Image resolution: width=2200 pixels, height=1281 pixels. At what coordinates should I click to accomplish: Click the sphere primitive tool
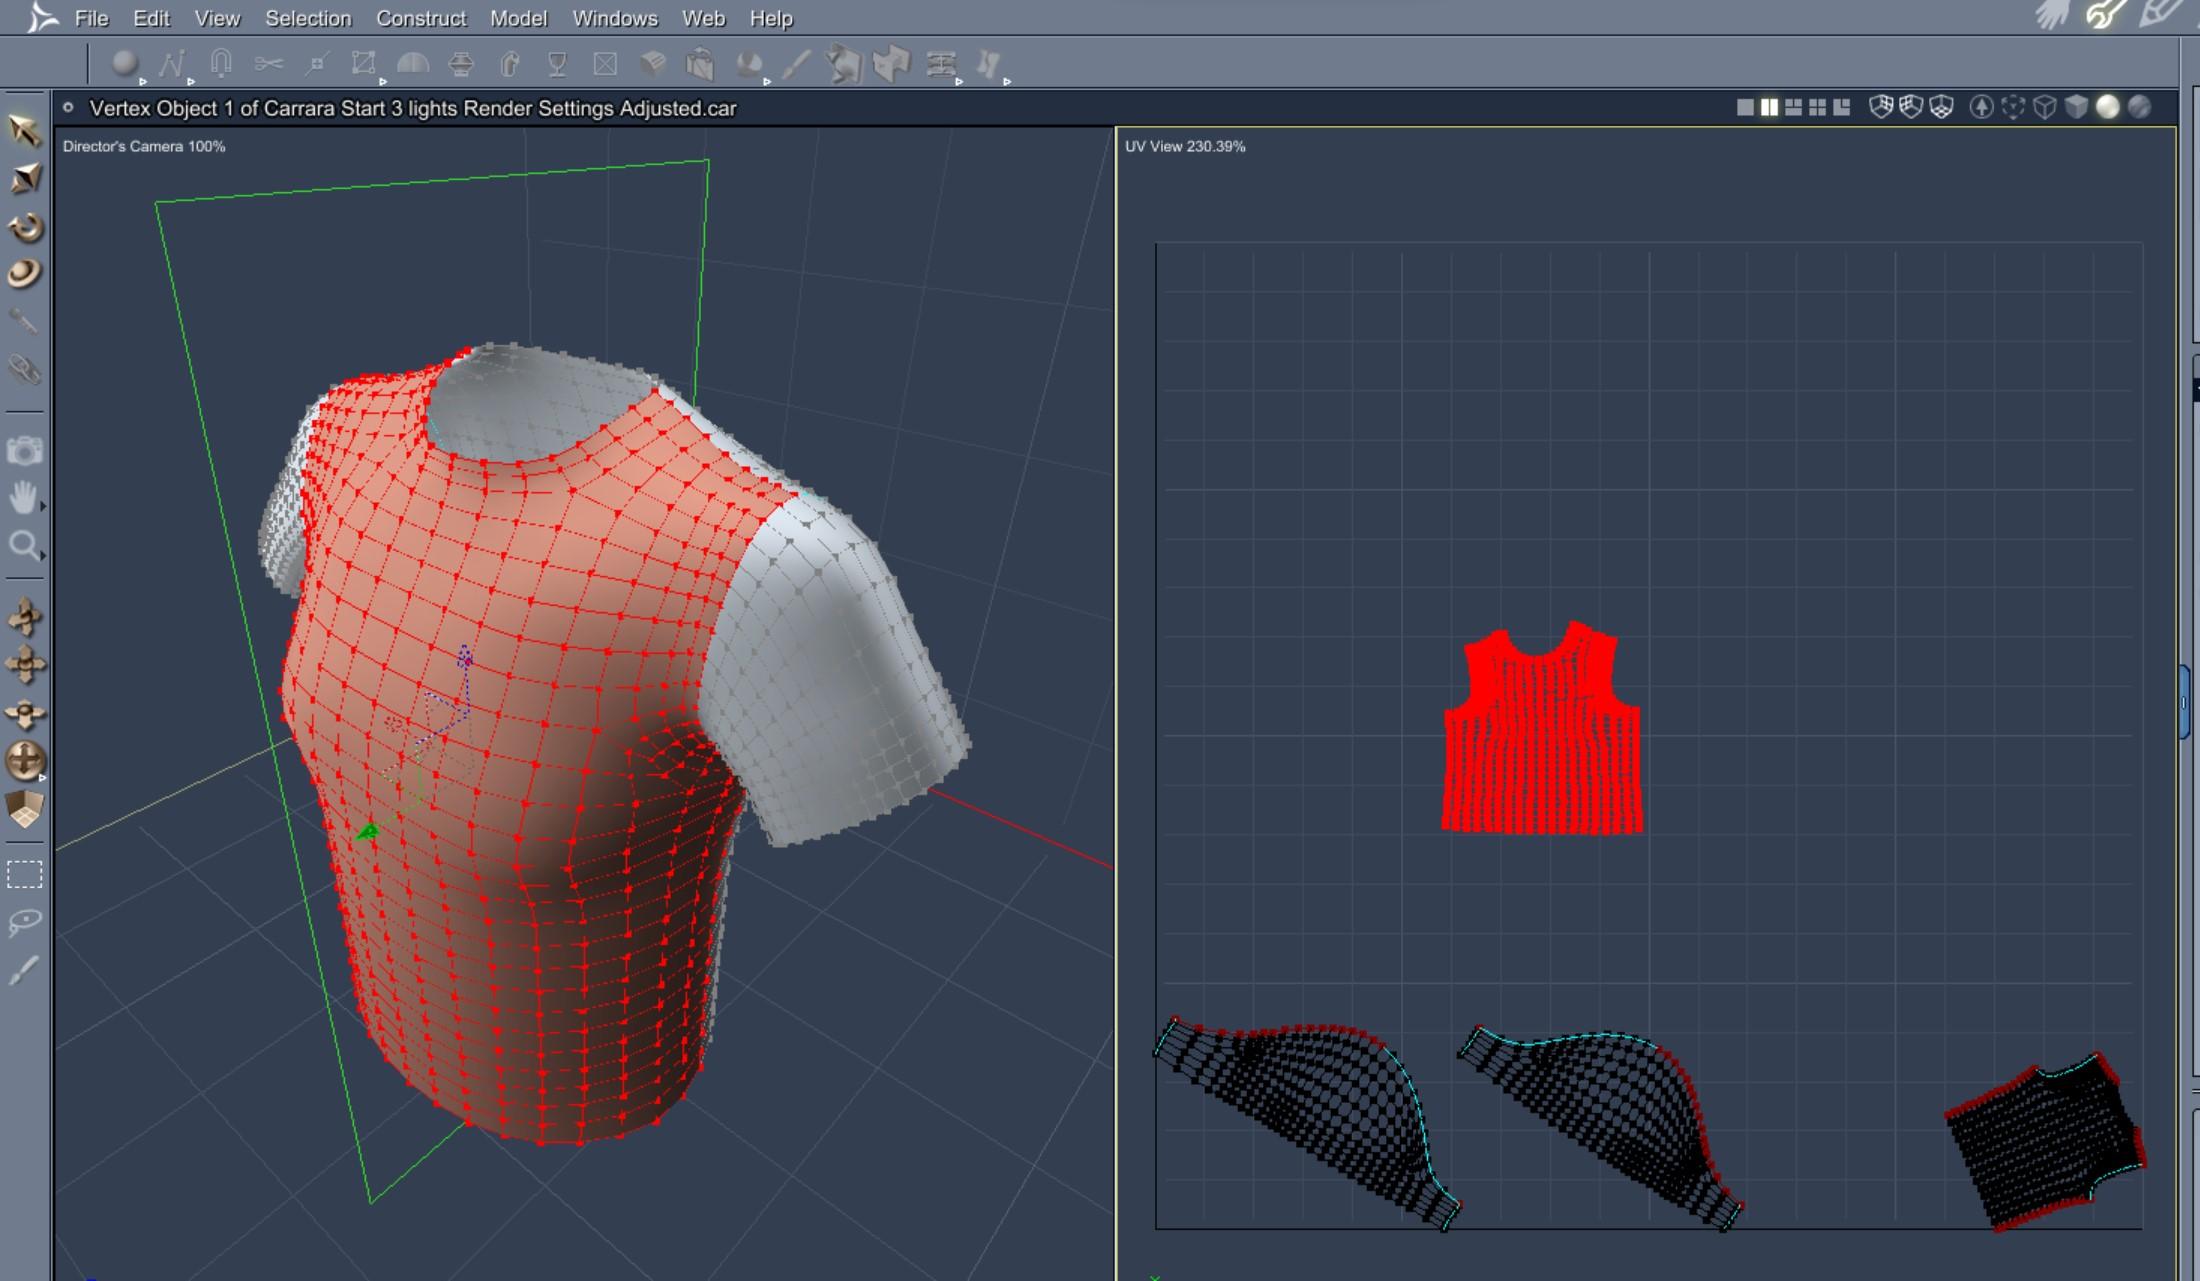(124, 64)
